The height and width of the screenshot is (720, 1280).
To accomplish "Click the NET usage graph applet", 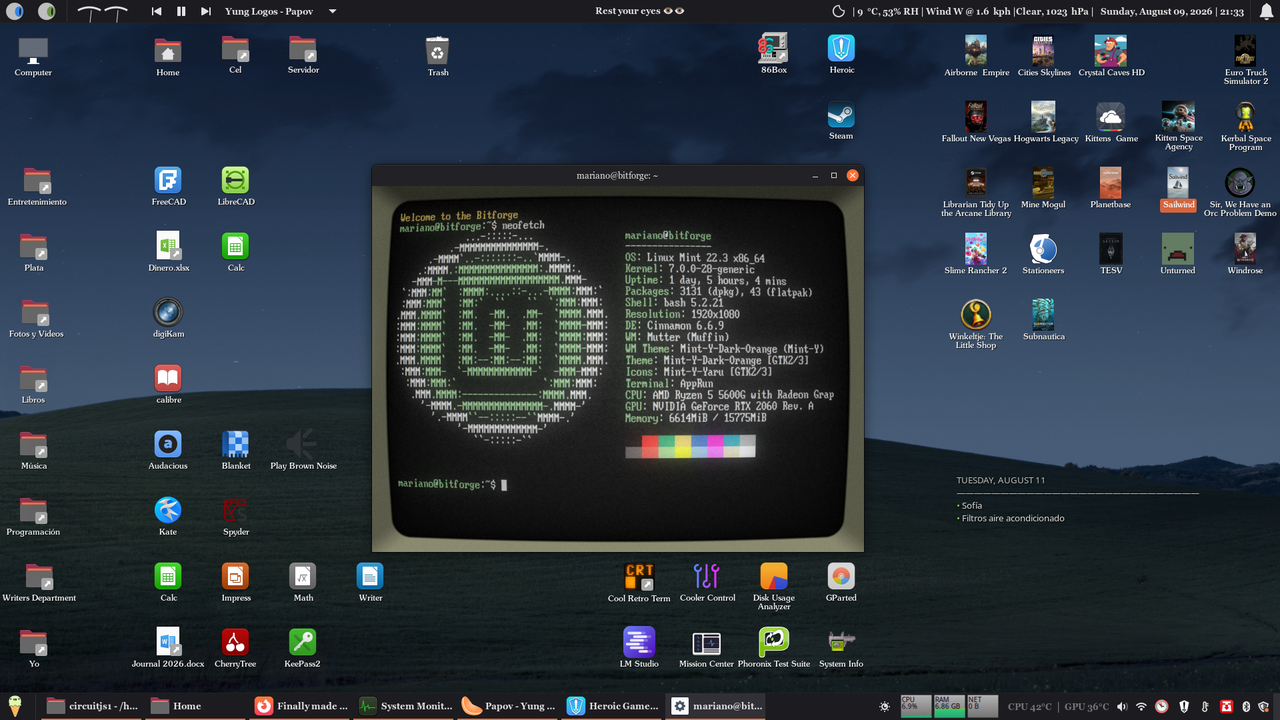I will click(x=982, y=706).
